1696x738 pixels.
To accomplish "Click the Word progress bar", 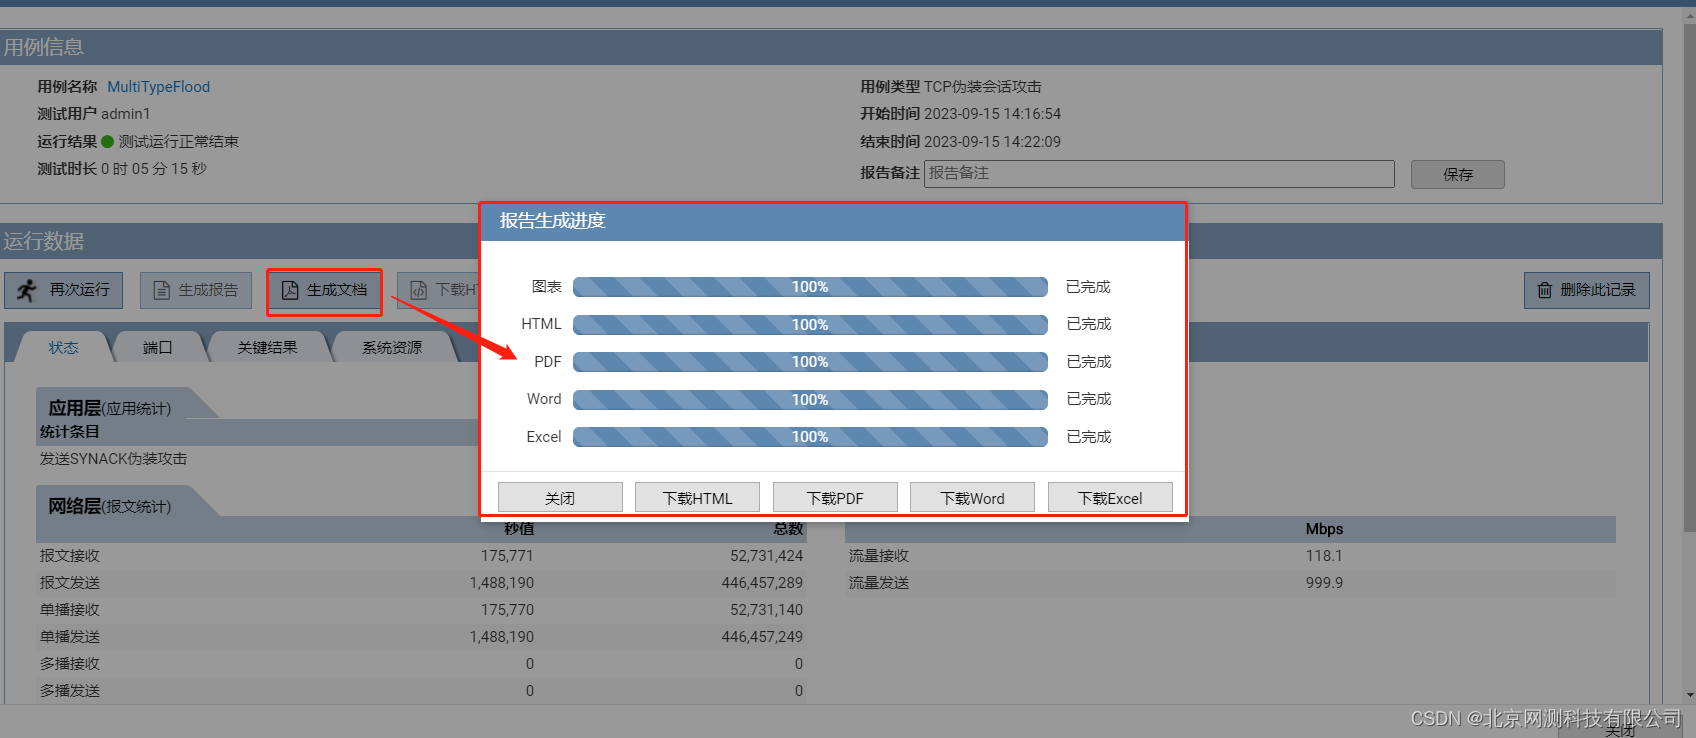I will coord(810,400).
